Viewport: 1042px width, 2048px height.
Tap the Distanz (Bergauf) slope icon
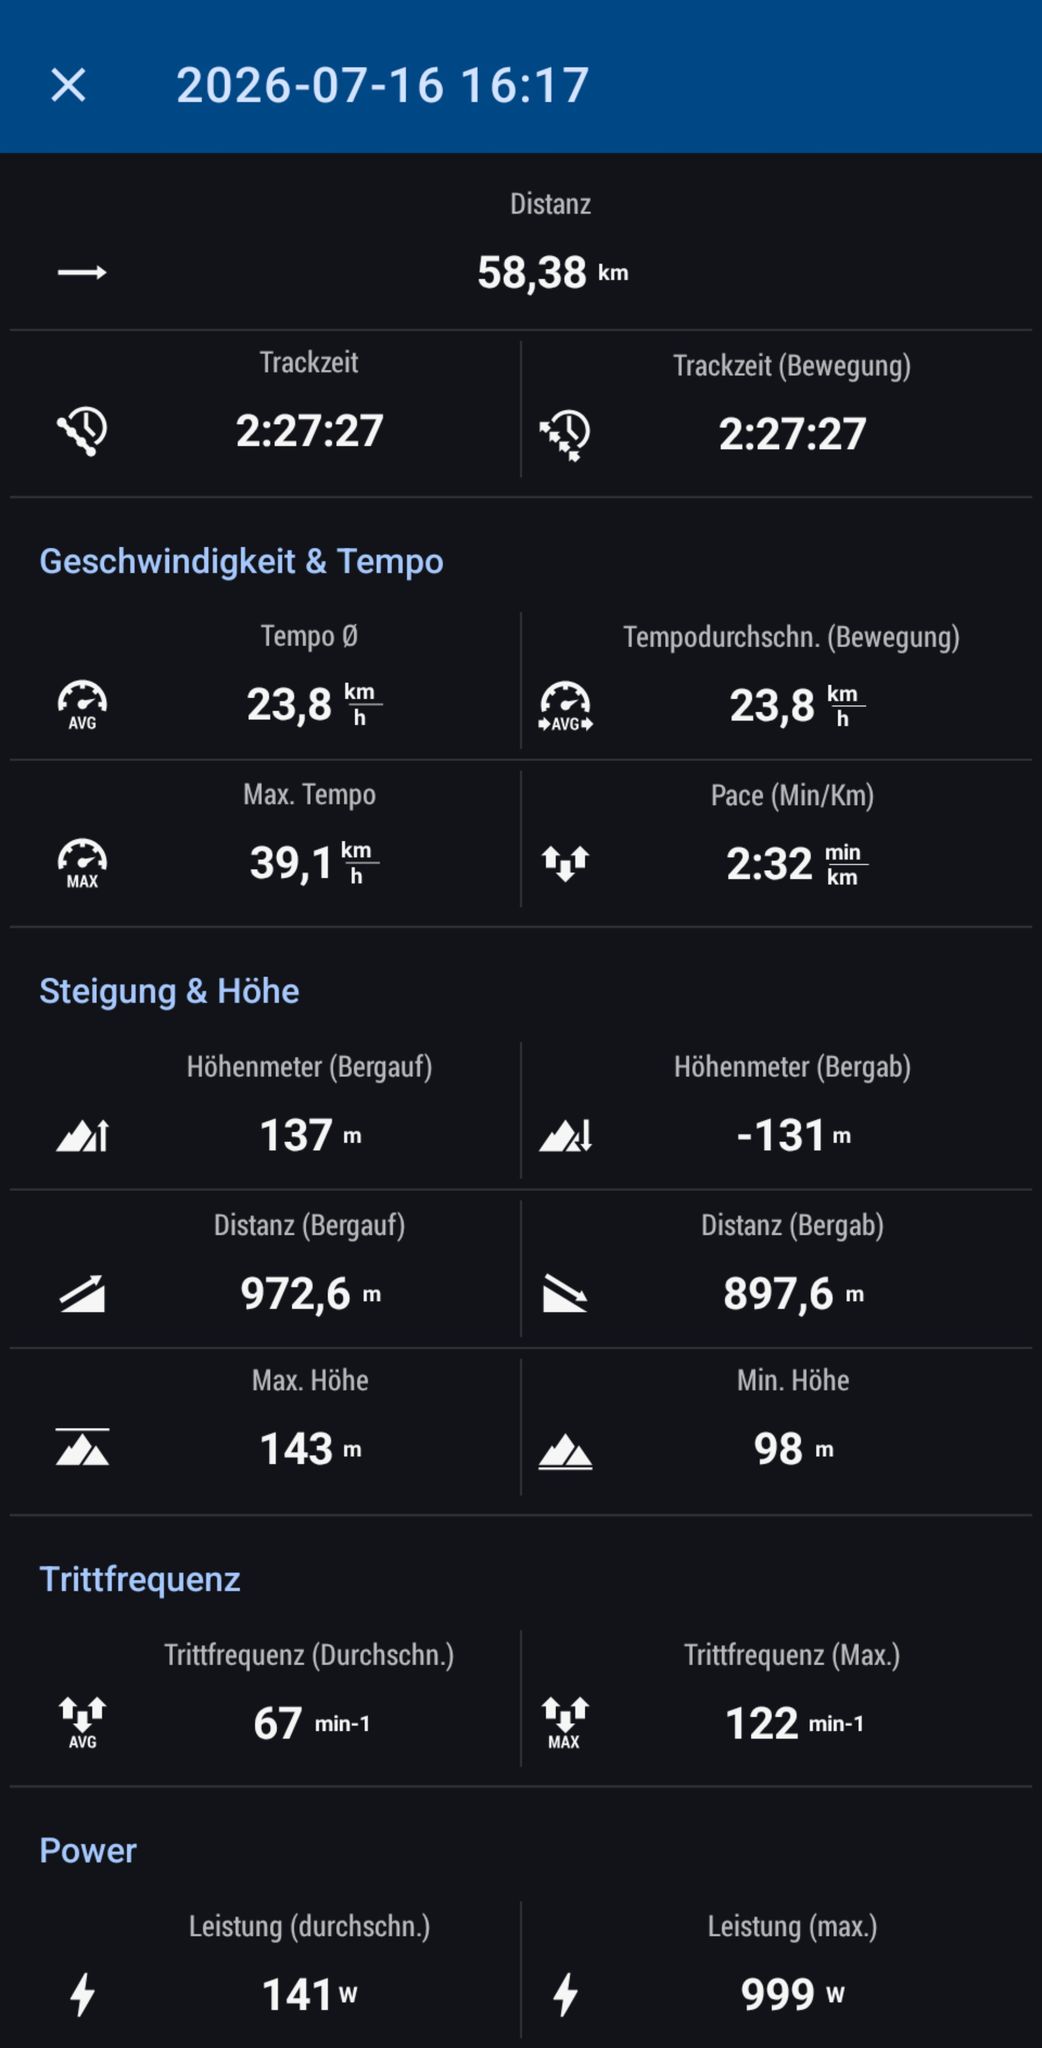click(x=82, y=1293)
